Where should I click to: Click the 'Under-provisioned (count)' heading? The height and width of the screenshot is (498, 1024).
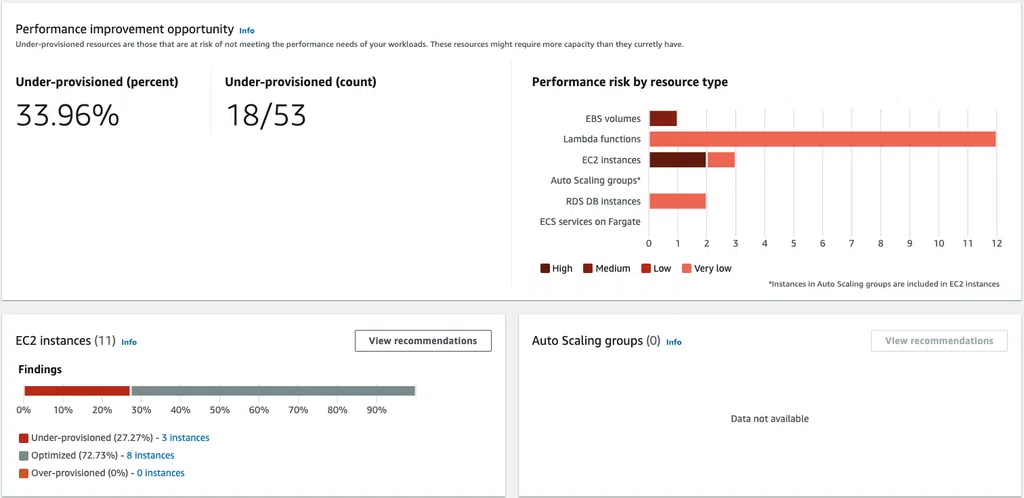click(x=300, y=82)
